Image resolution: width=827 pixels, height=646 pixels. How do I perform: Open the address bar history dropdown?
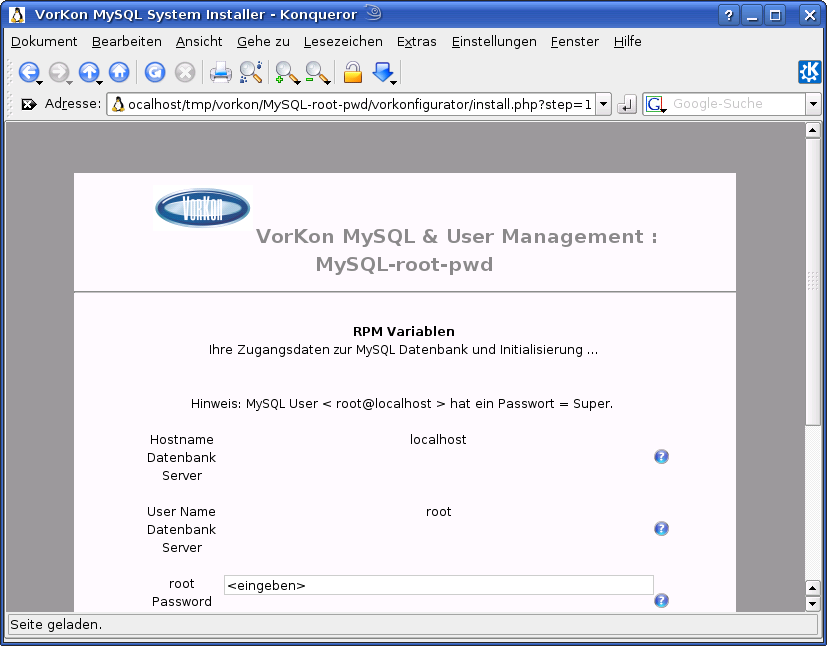[604, 103]
